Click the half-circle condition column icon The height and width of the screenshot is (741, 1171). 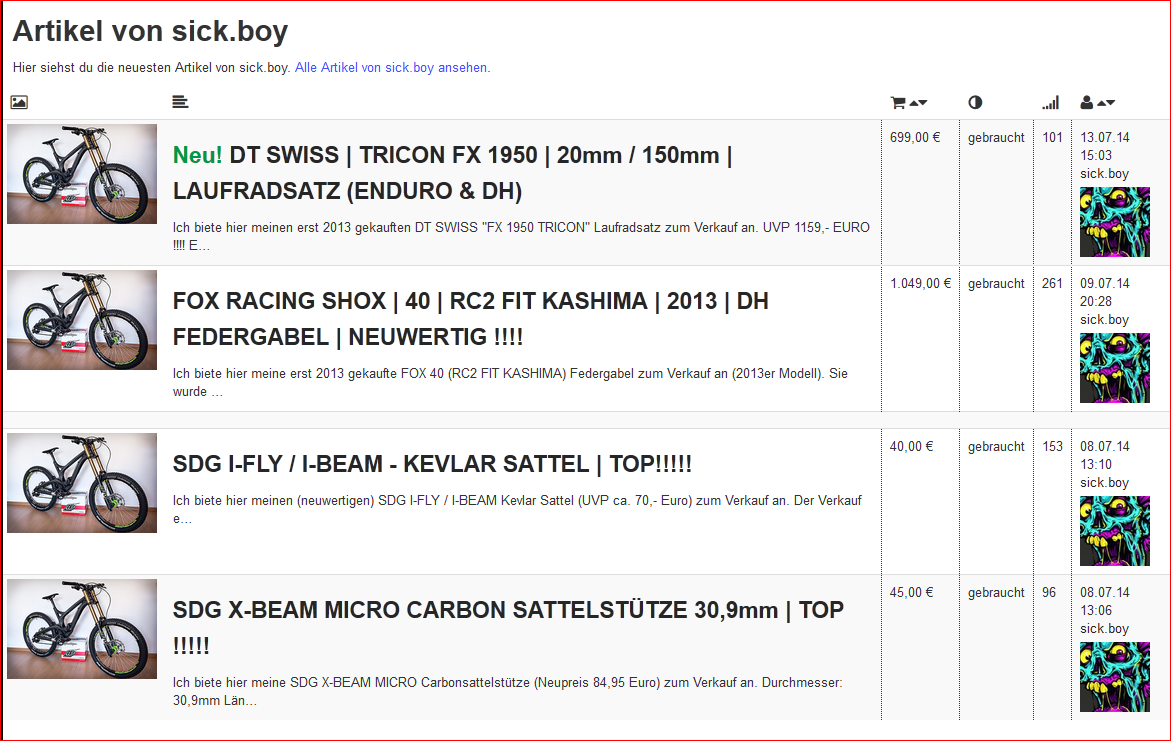click(x=975, y=102)
